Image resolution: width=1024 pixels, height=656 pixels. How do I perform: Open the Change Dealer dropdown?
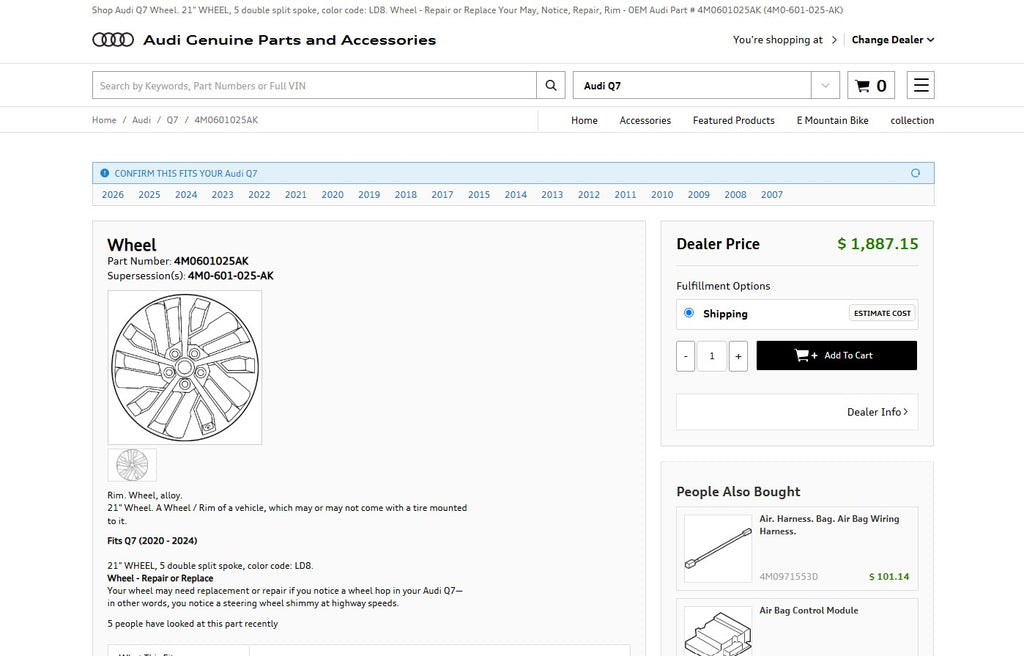click(x=892, y=40)
